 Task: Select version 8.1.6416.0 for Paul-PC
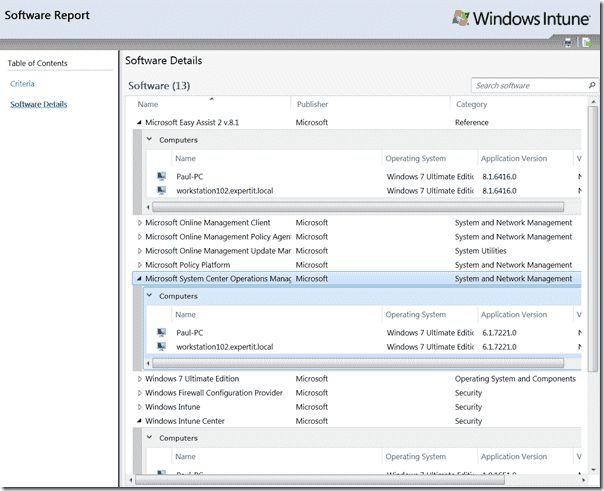pyautogui.click(x=499, y=176)
